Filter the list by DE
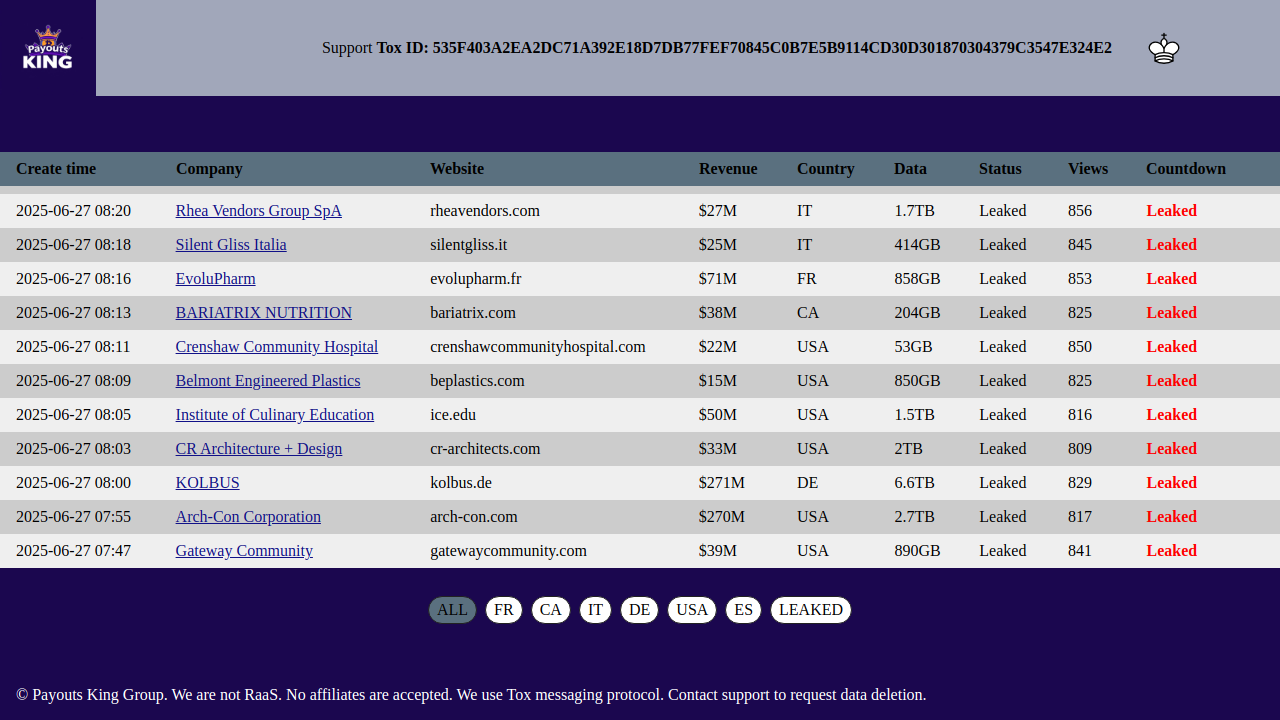 640,610
